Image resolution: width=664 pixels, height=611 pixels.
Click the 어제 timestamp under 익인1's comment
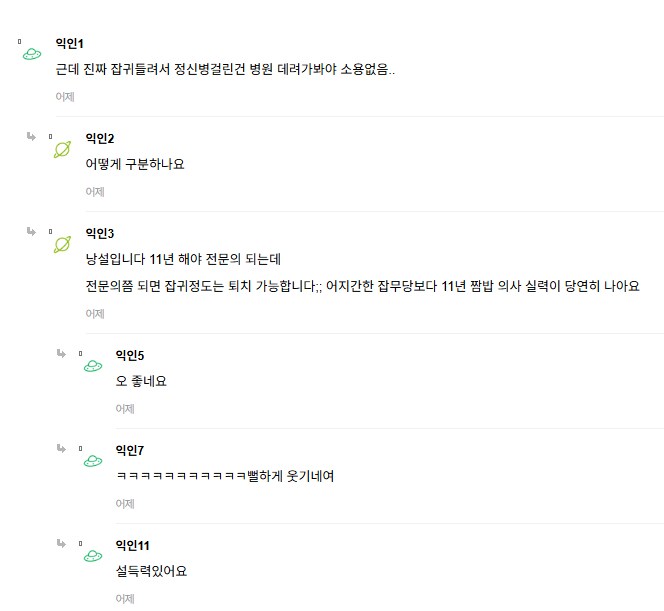(65, 97)
